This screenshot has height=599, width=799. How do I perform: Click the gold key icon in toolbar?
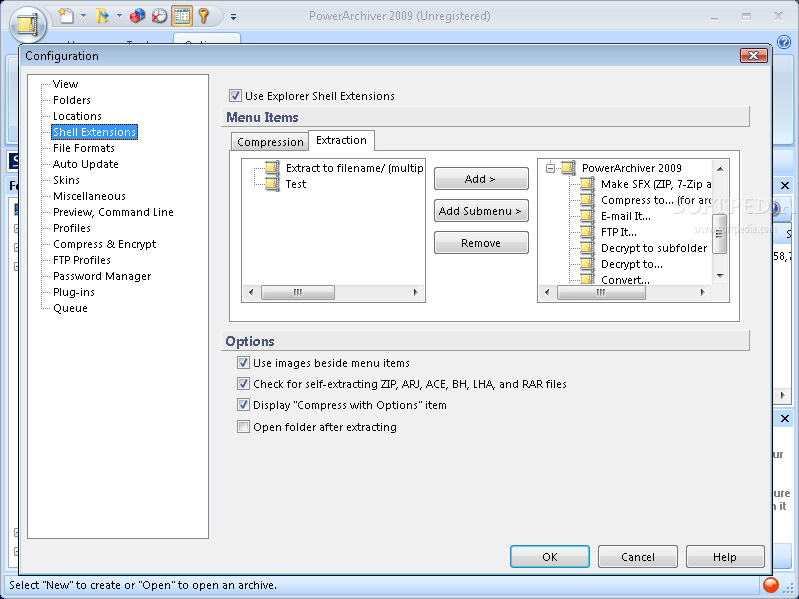coord(204,16)
